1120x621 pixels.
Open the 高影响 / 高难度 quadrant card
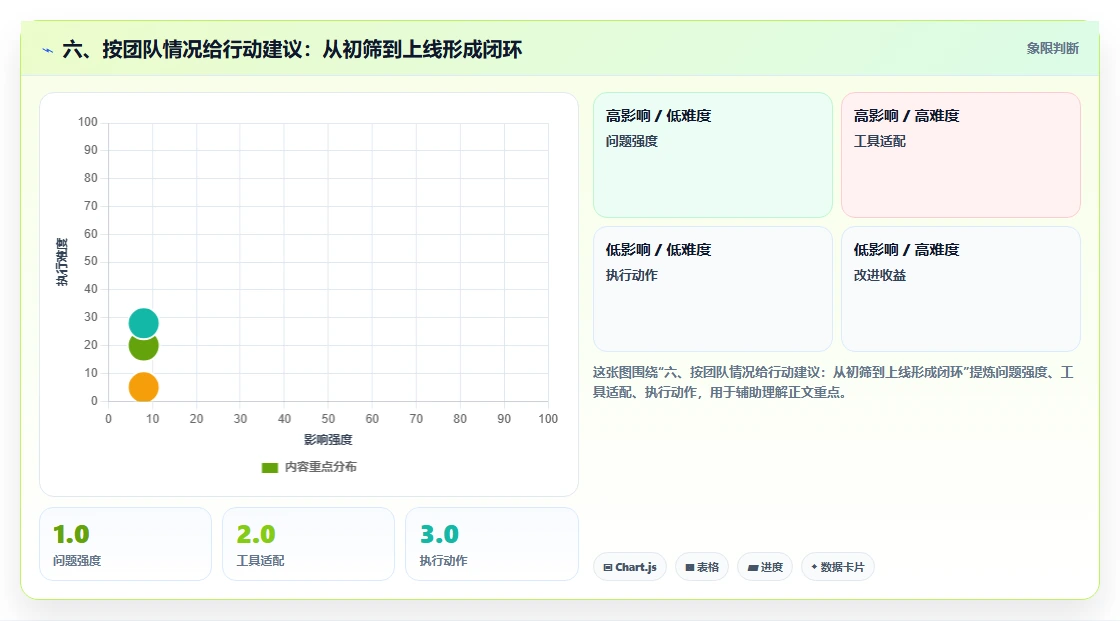pyautogui.click(x=960, y=154)
